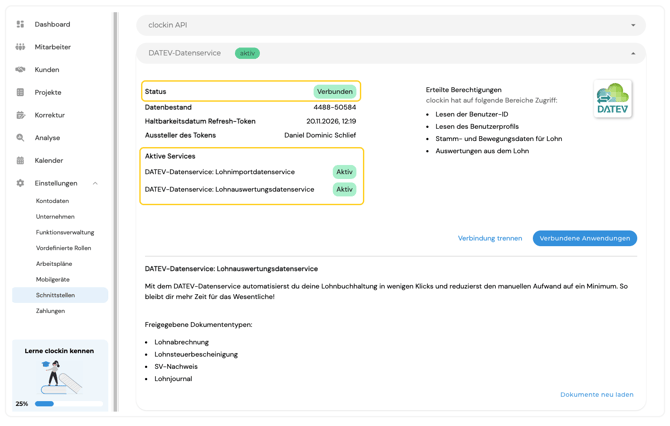Select Vordefinierte Rollen
Image resolution: width=670 pixels, height=426 pixels.
(63, 248)
